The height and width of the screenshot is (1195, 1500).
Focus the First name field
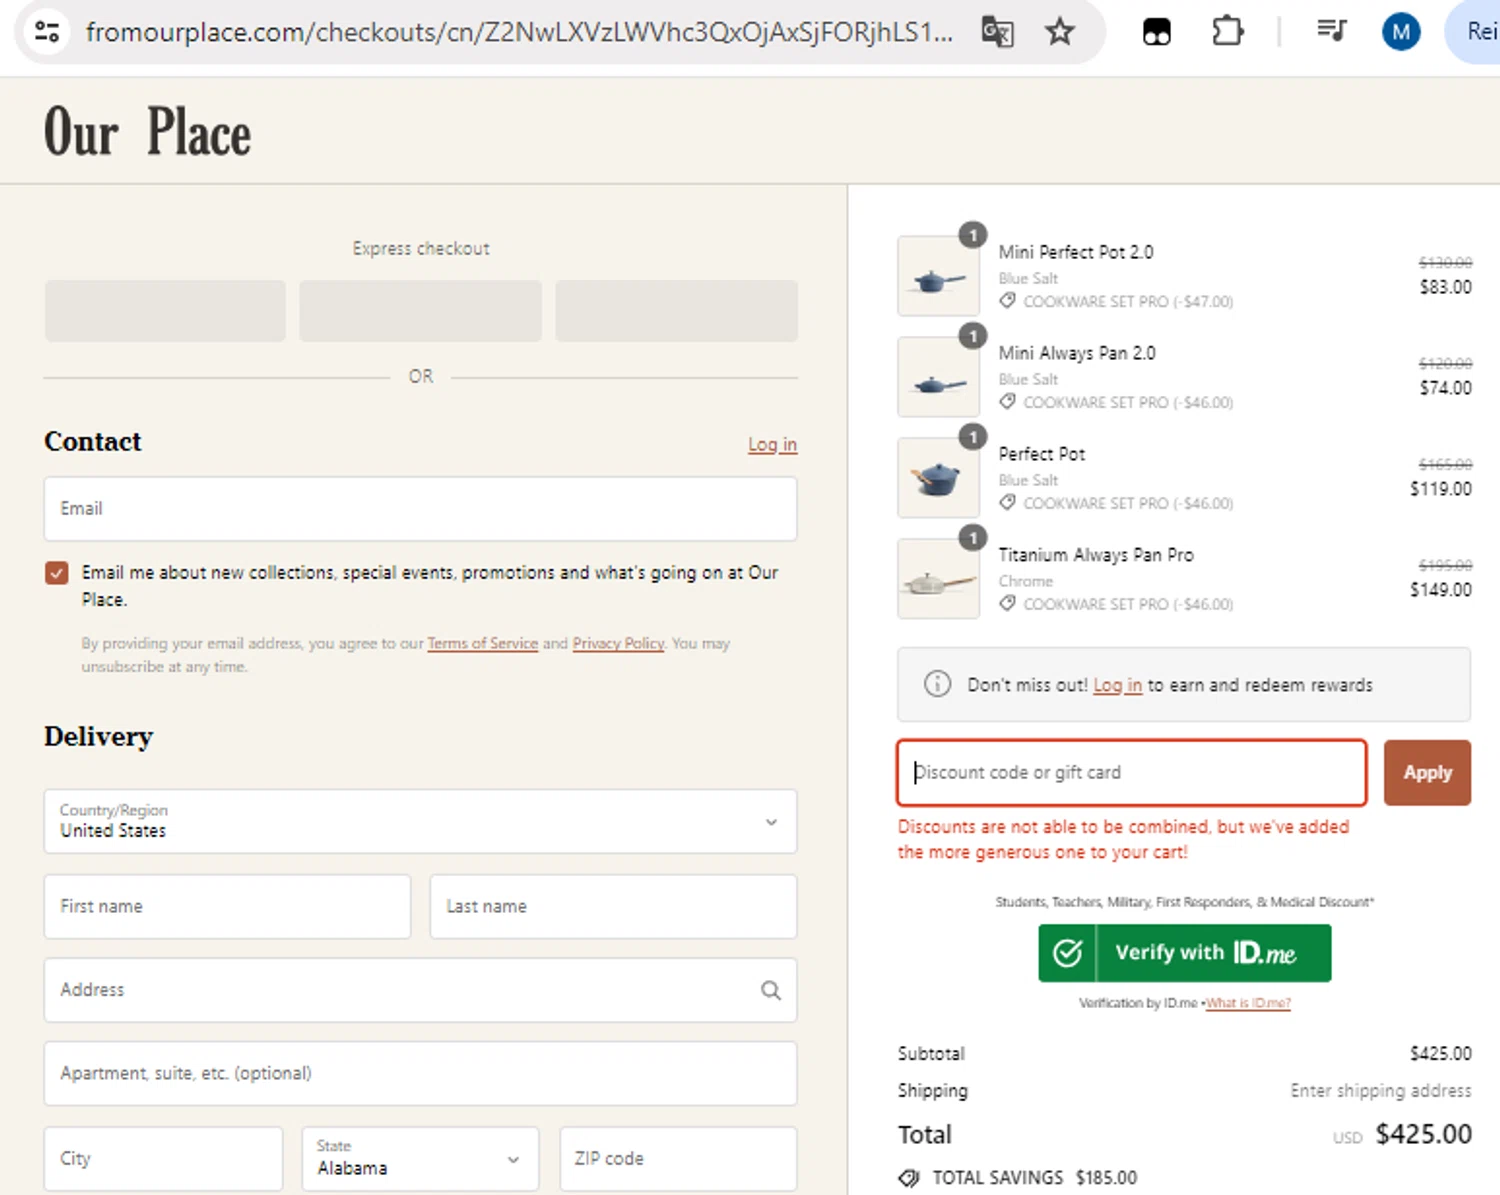pos(227,906)
